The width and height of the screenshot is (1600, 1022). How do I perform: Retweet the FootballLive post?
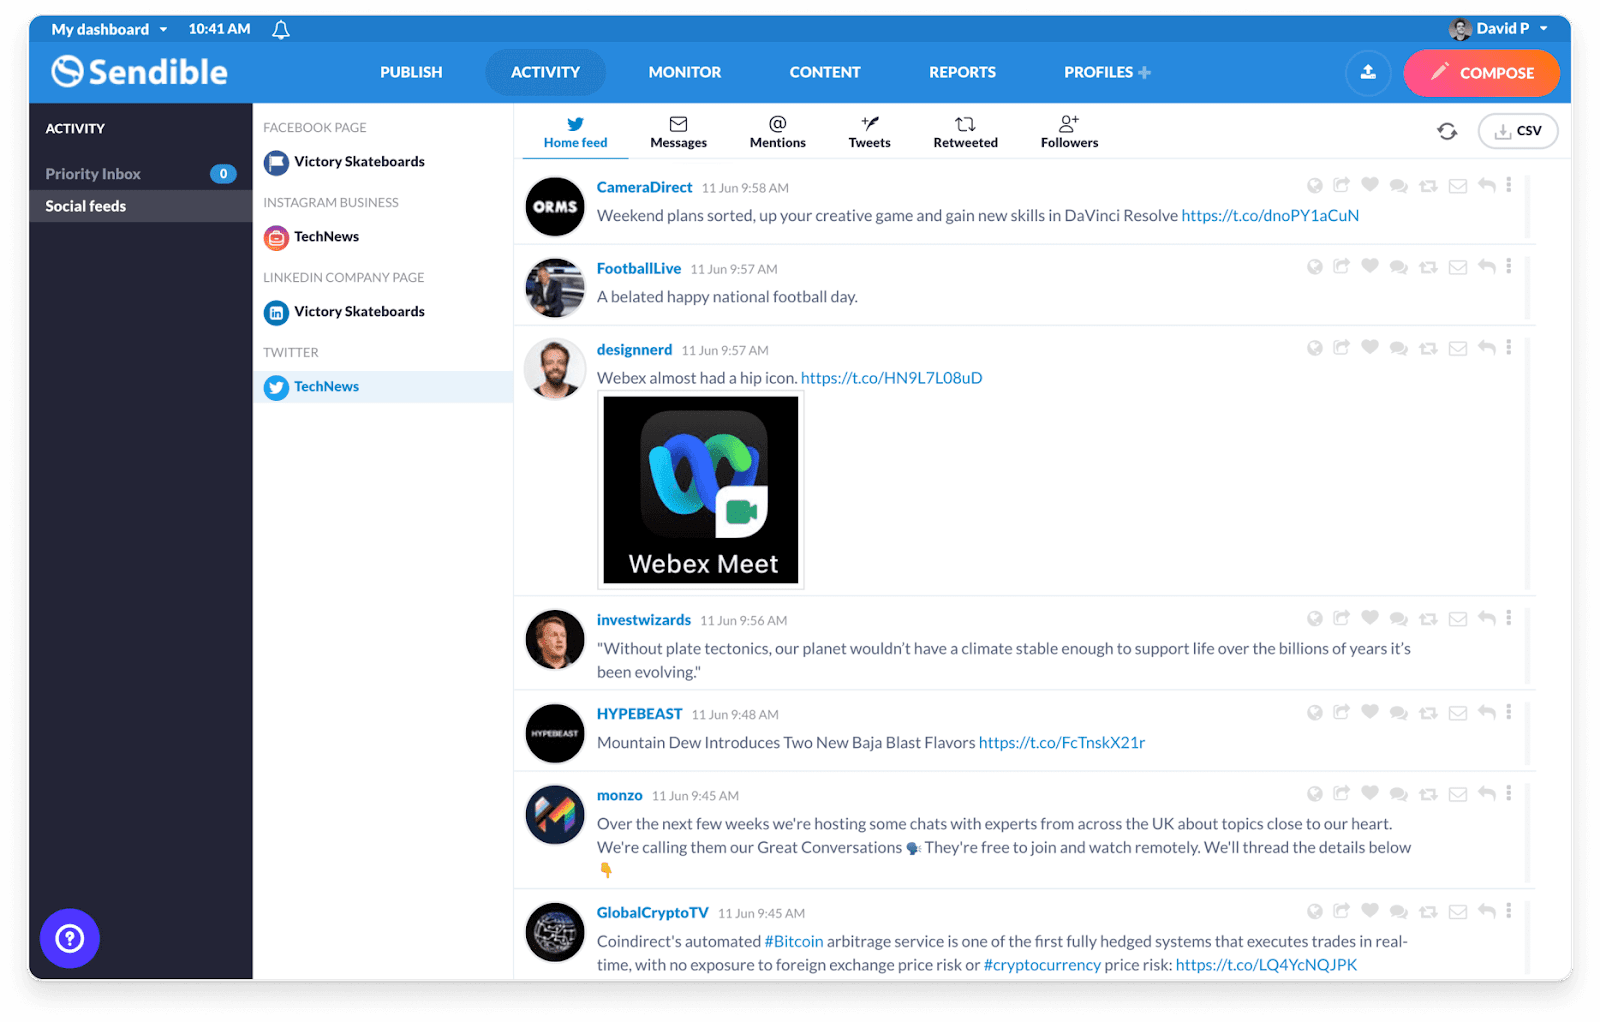(x=1428, y=267)
